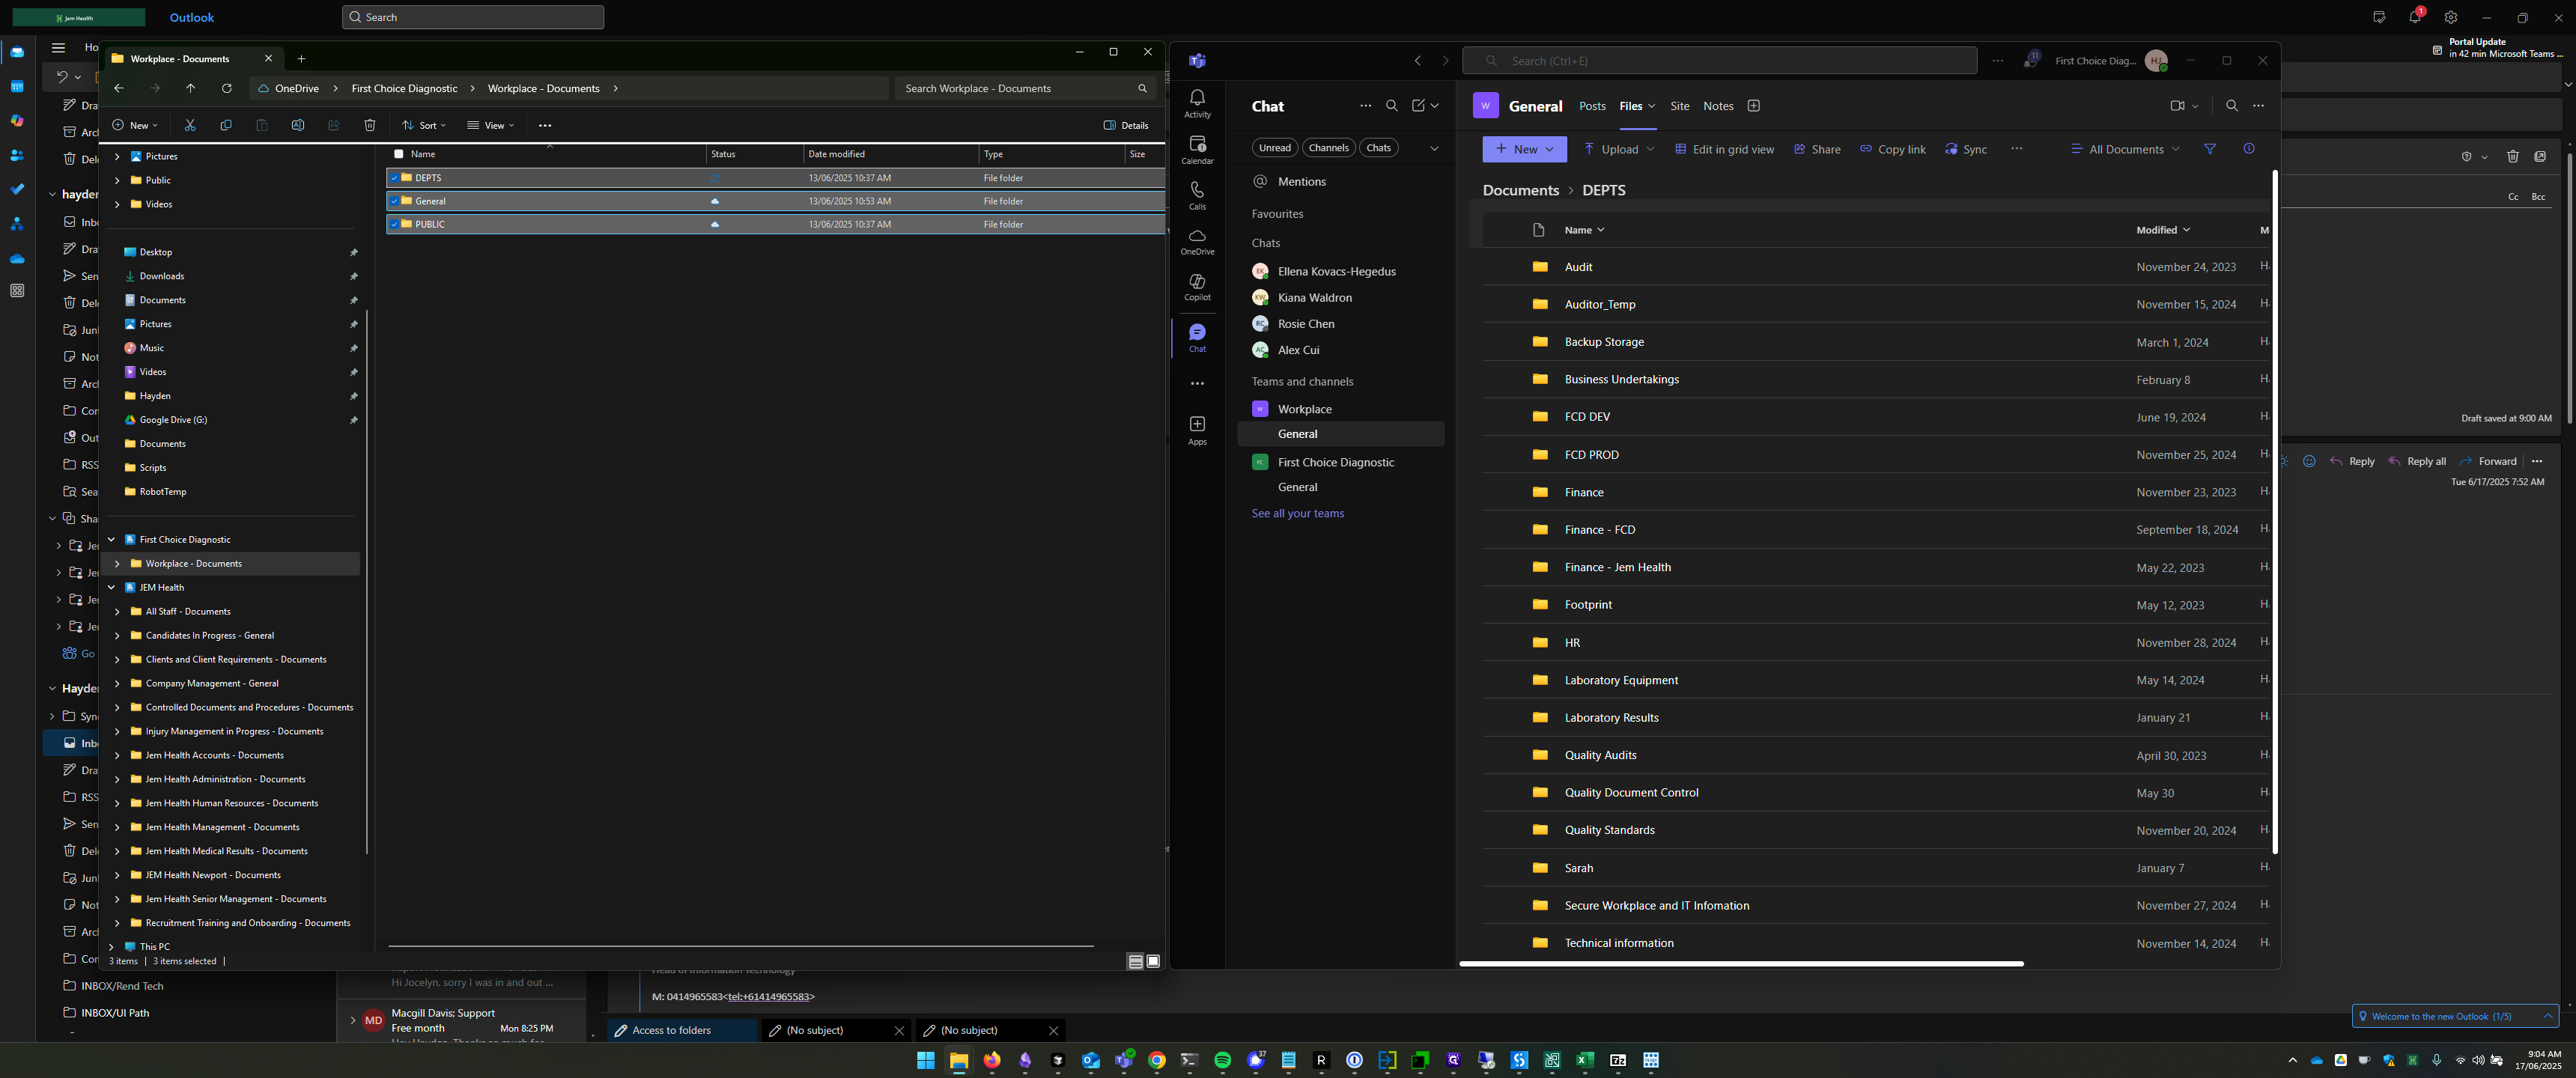Switch to the Posts tab in Teams
Screen dimensions: 2576x1078
1592,106
